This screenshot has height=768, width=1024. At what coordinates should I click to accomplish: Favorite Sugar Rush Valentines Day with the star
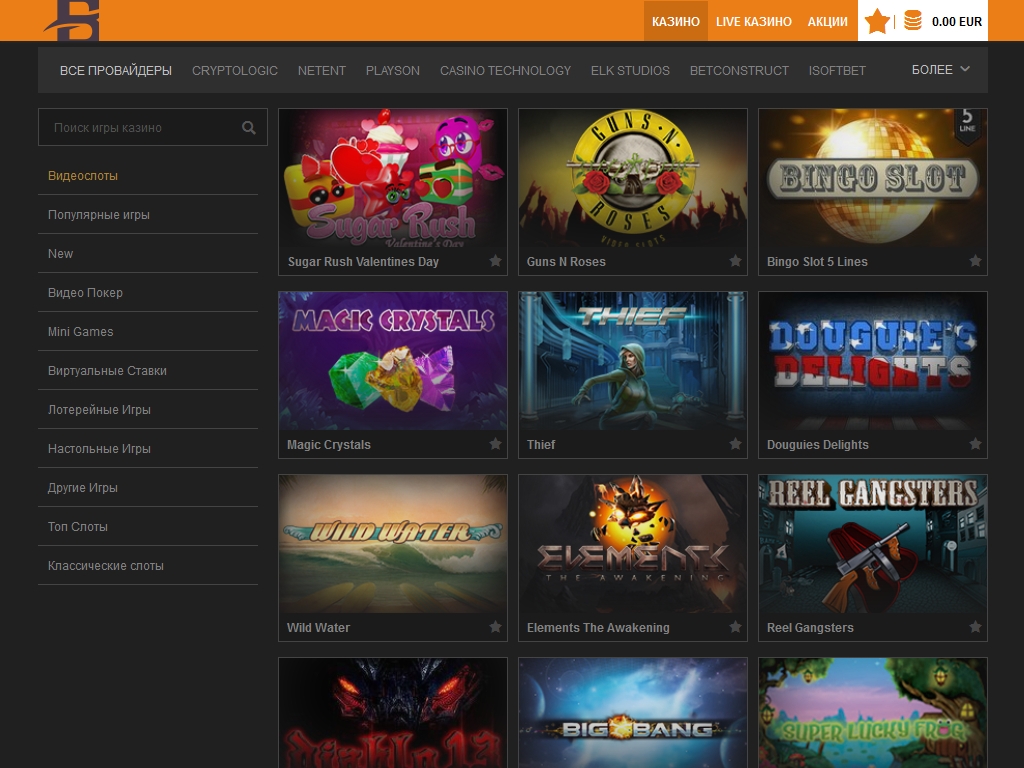coord(495,261)
